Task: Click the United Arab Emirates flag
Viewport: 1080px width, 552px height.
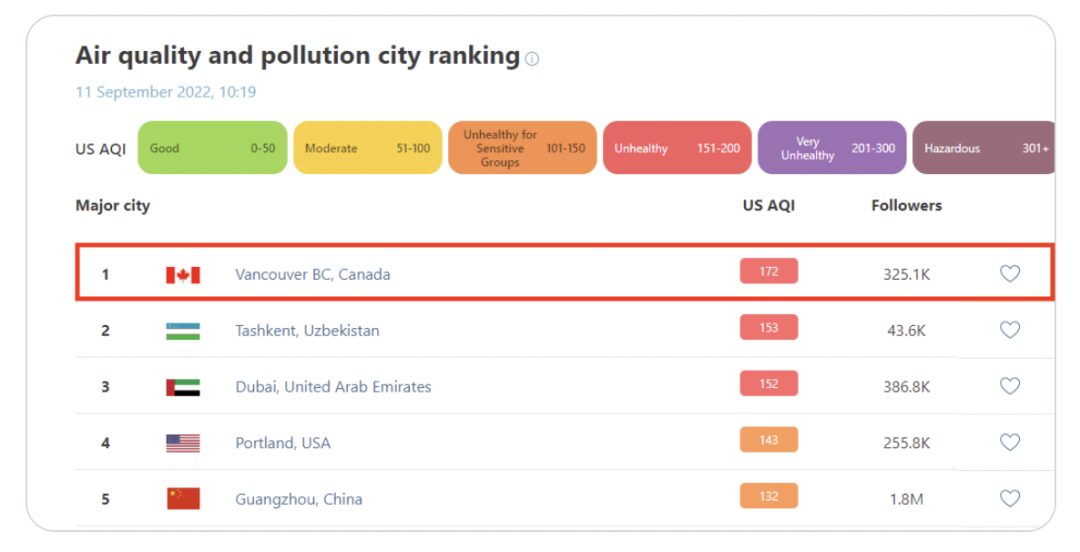Action: click(183, 387)
